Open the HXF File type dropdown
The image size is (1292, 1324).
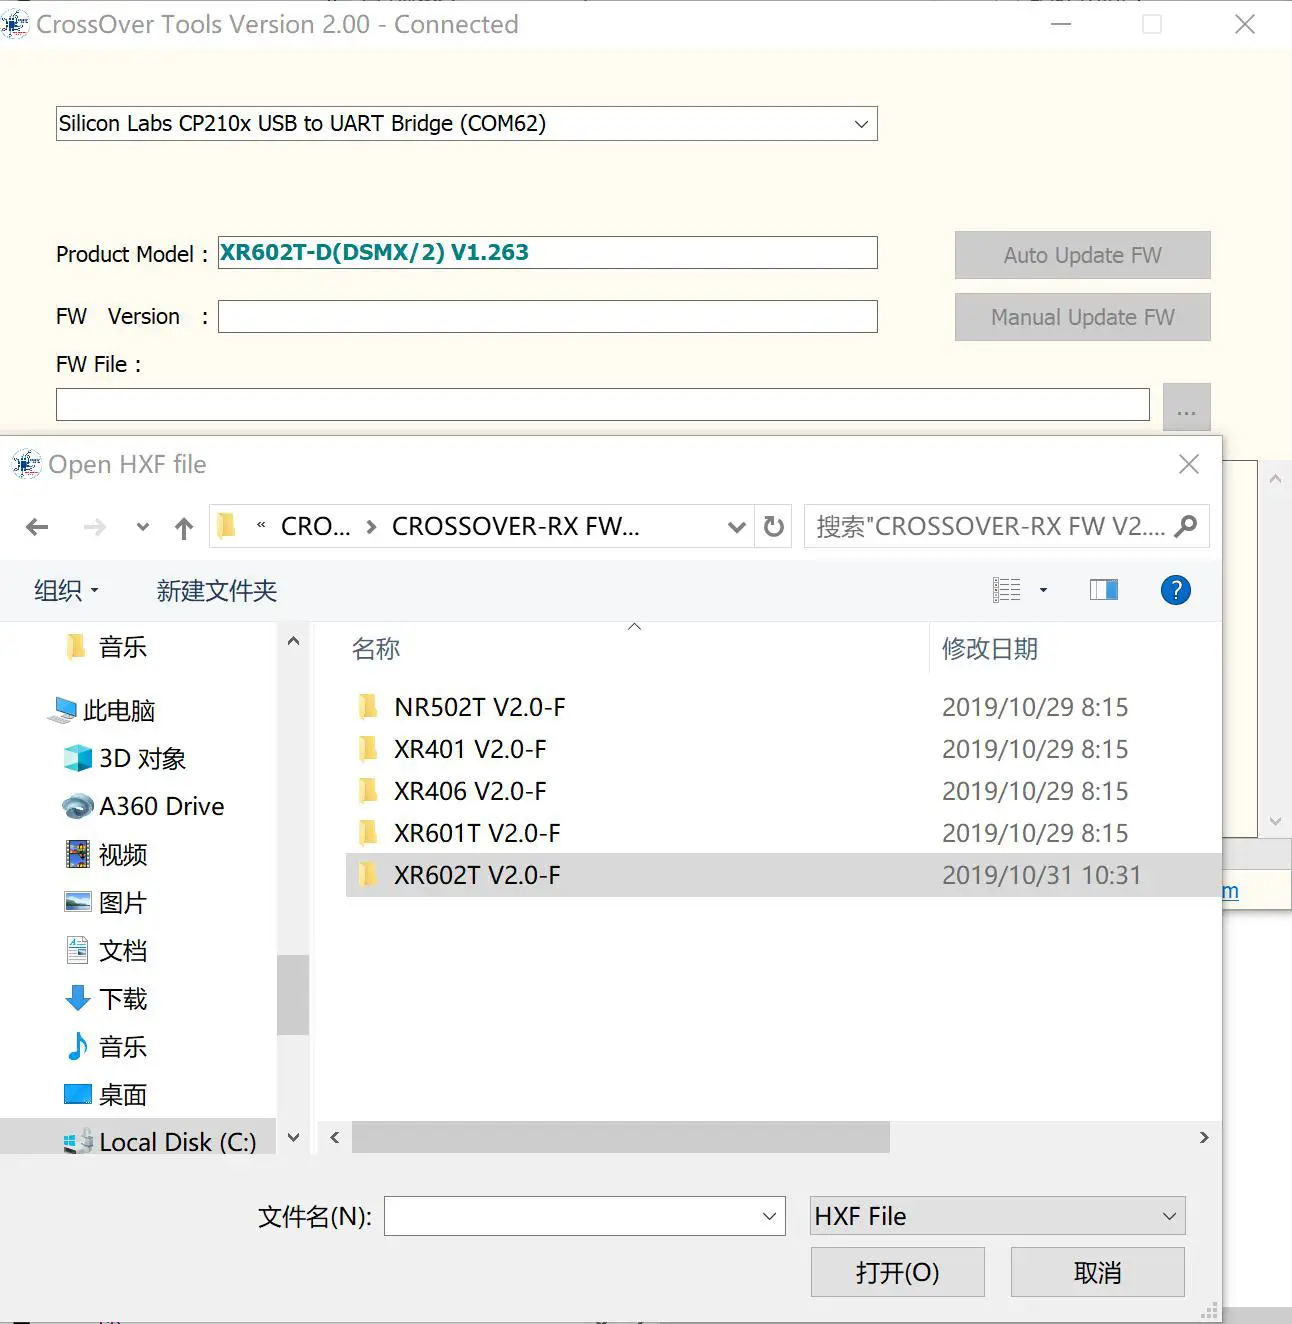[x=998, y=1216]
